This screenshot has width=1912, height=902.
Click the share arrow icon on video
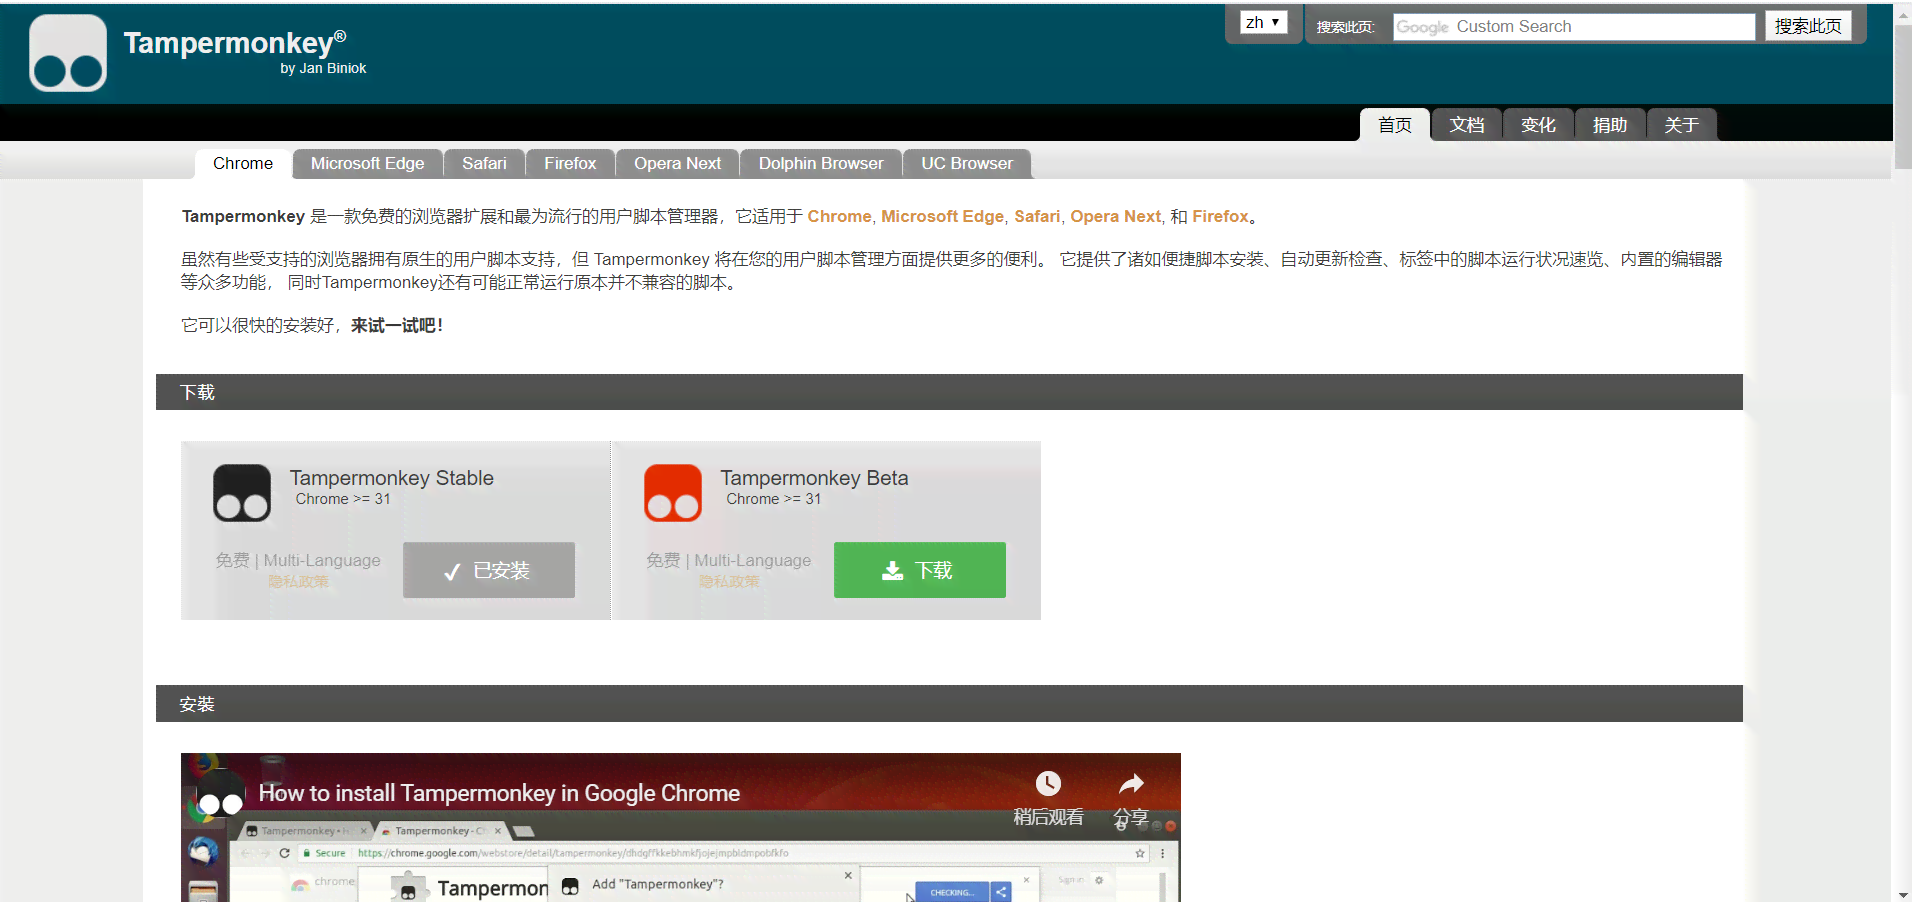pos(1131,783)
